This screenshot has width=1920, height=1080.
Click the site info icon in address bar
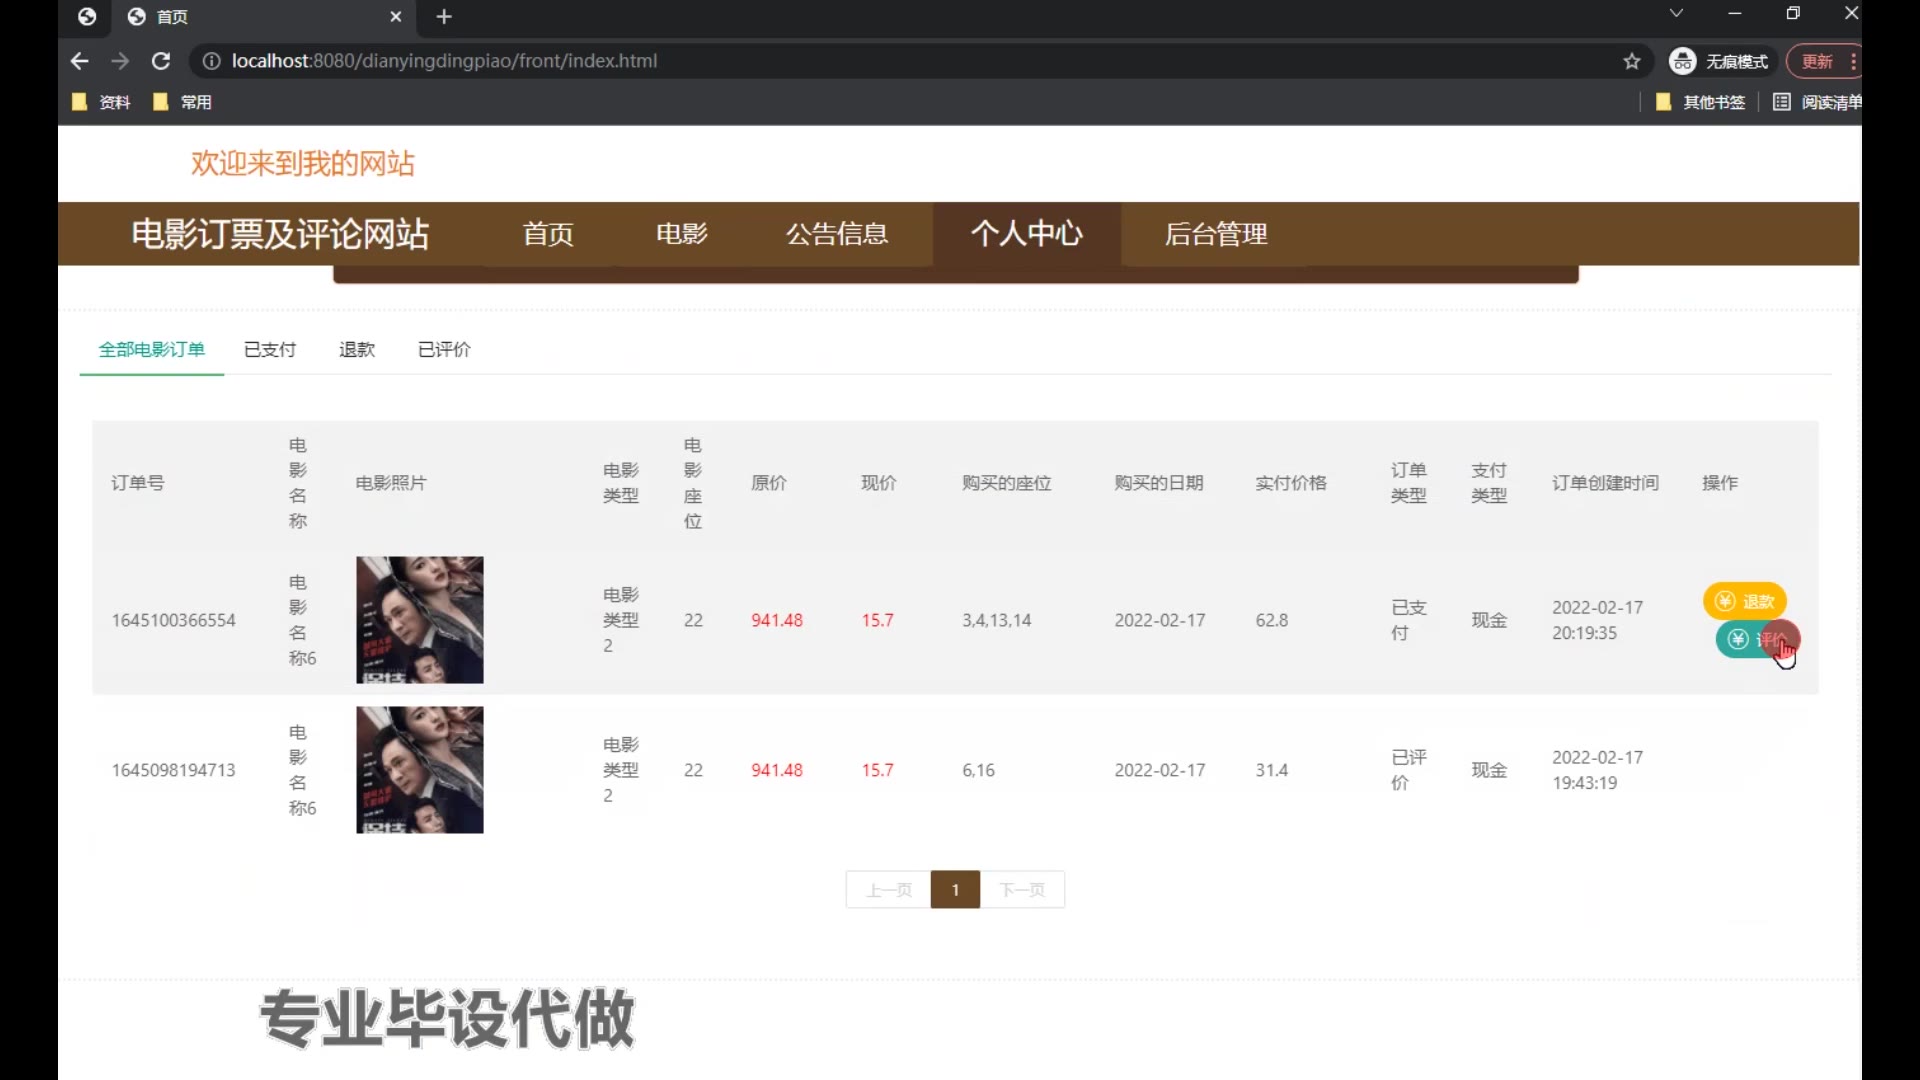tap(211, 61)
